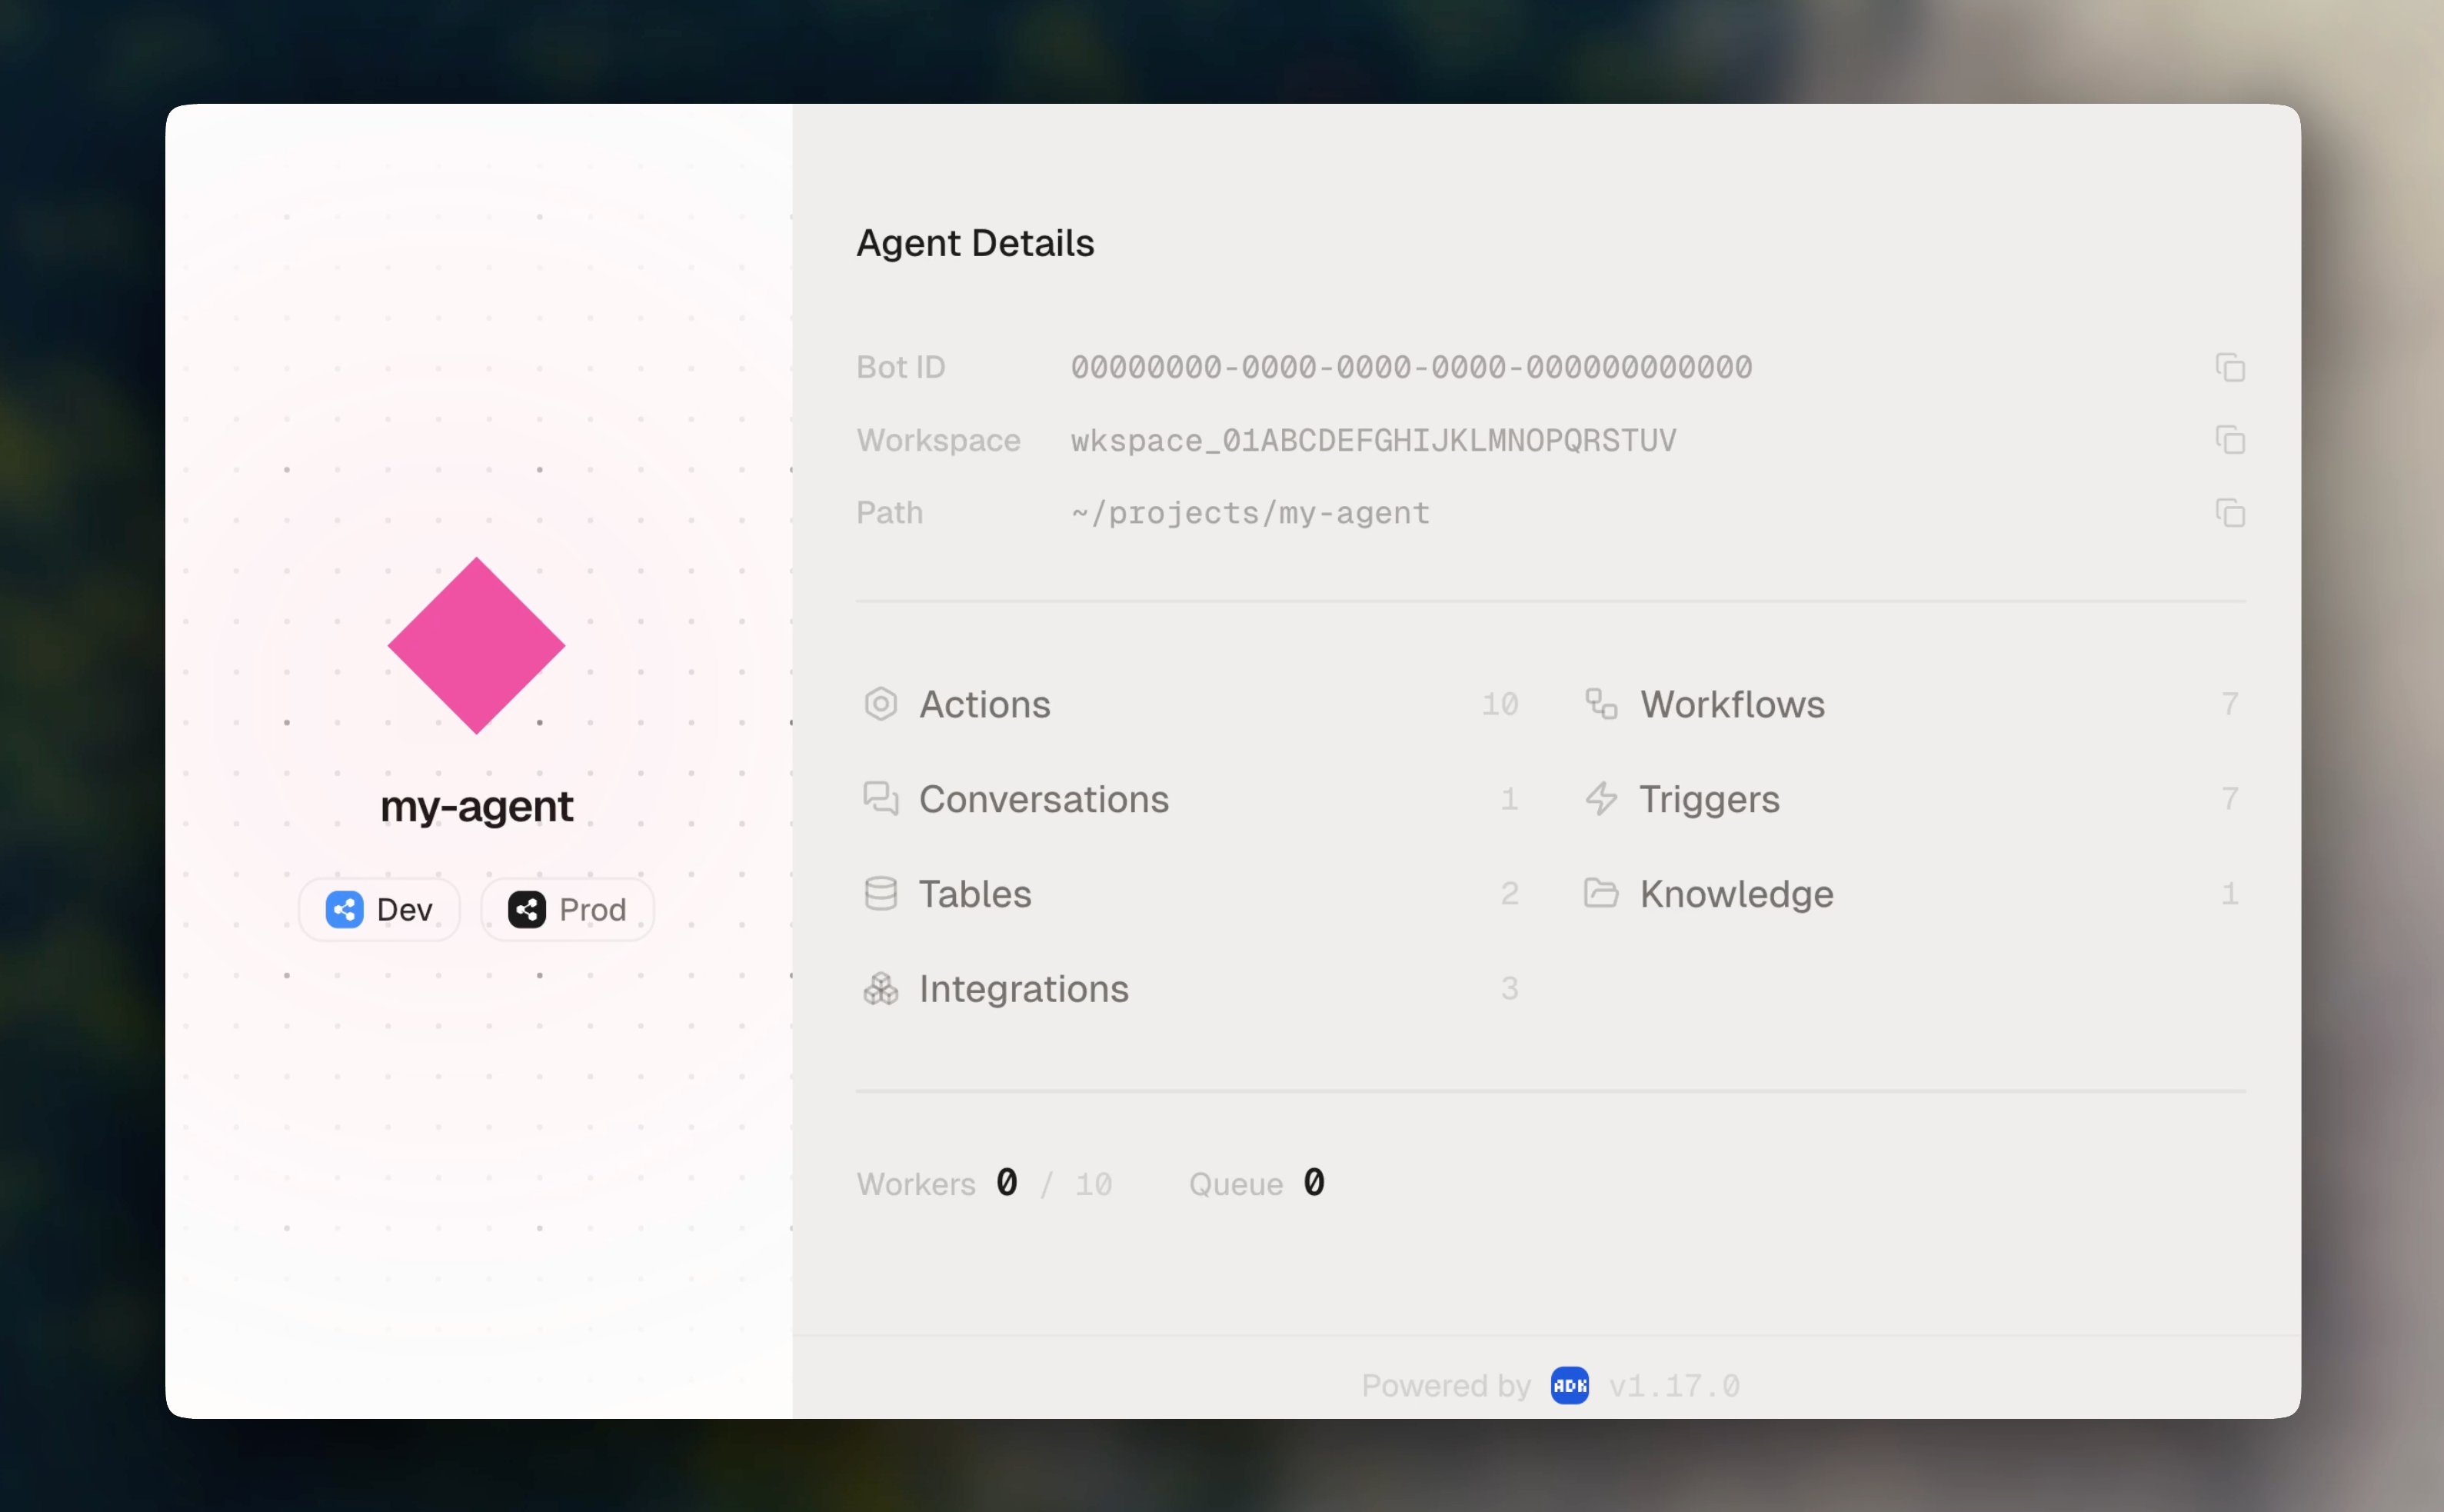The image size is (2444, 1512).
Task: Click the Integrations count 3
Action: (1509, 988)
